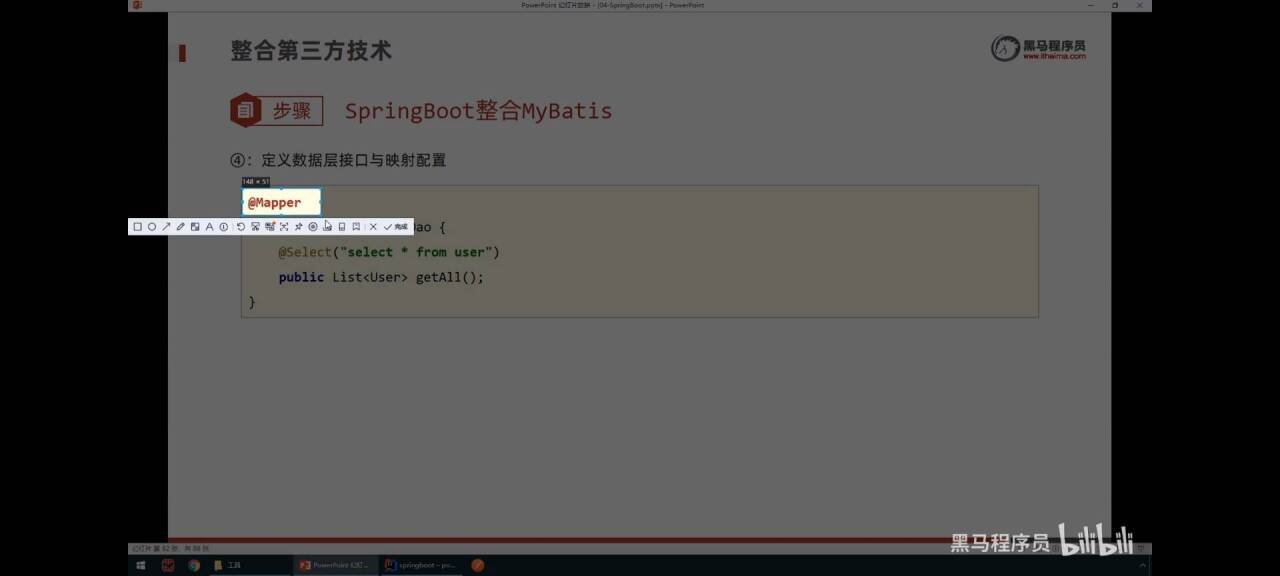The image size is (1280, 576).
Task: Click the bookmark icon in capture toolbar
Action: (x=356, y=227)
